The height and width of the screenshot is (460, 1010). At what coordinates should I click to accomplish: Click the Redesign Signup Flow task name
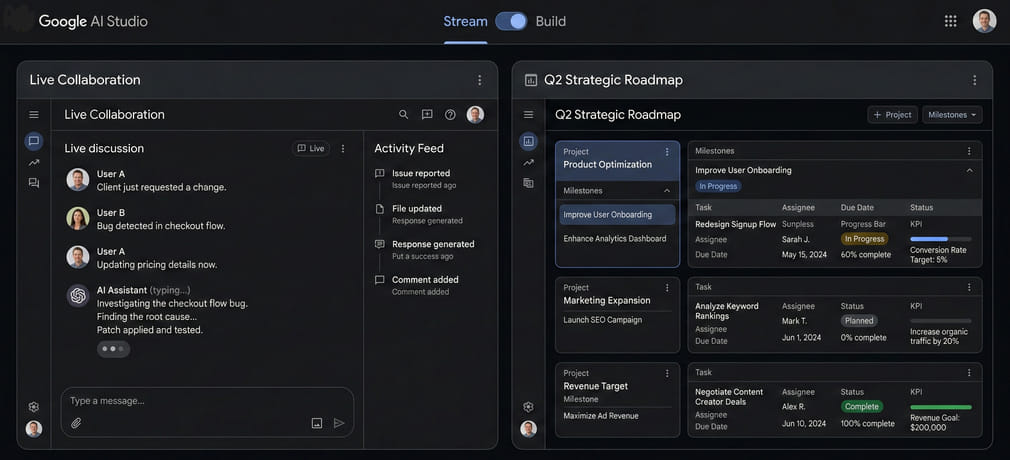pyautogui.click(x=736, y=224)
